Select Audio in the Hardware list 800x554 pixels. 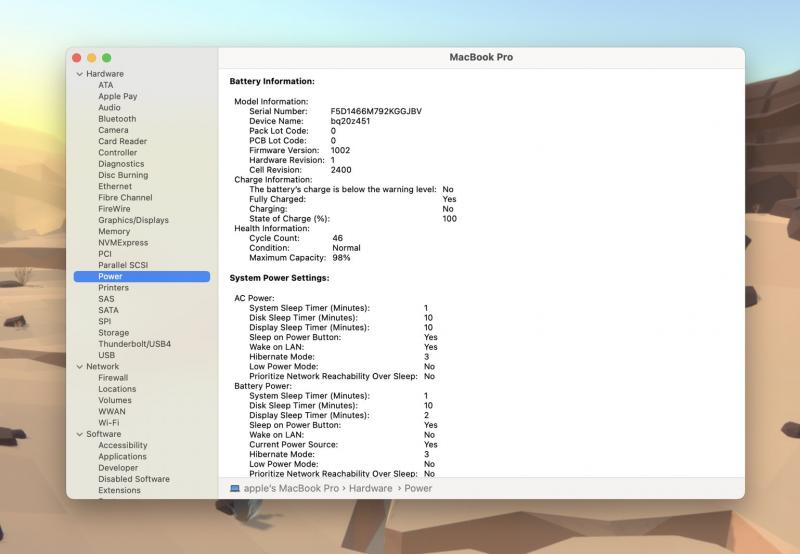coord(109,108)
